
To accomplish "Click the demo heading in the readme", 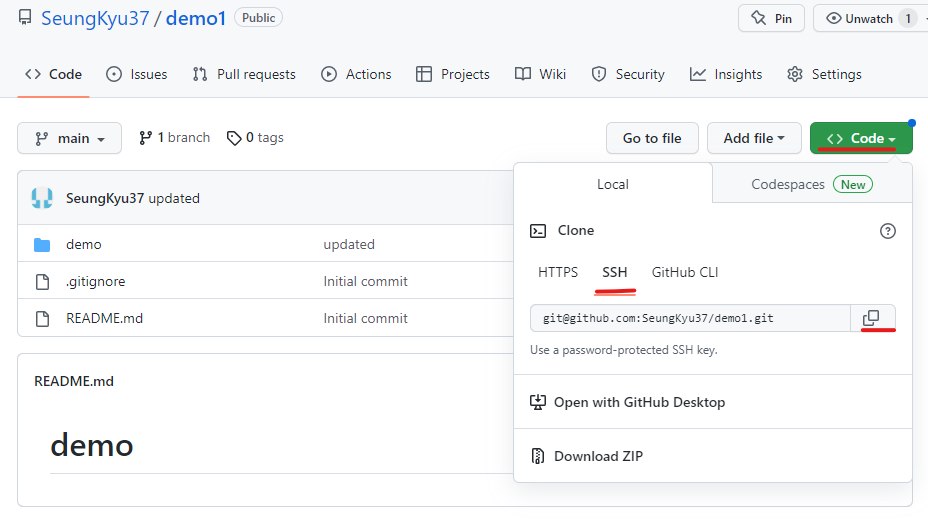I will click(x=92, y=445).
